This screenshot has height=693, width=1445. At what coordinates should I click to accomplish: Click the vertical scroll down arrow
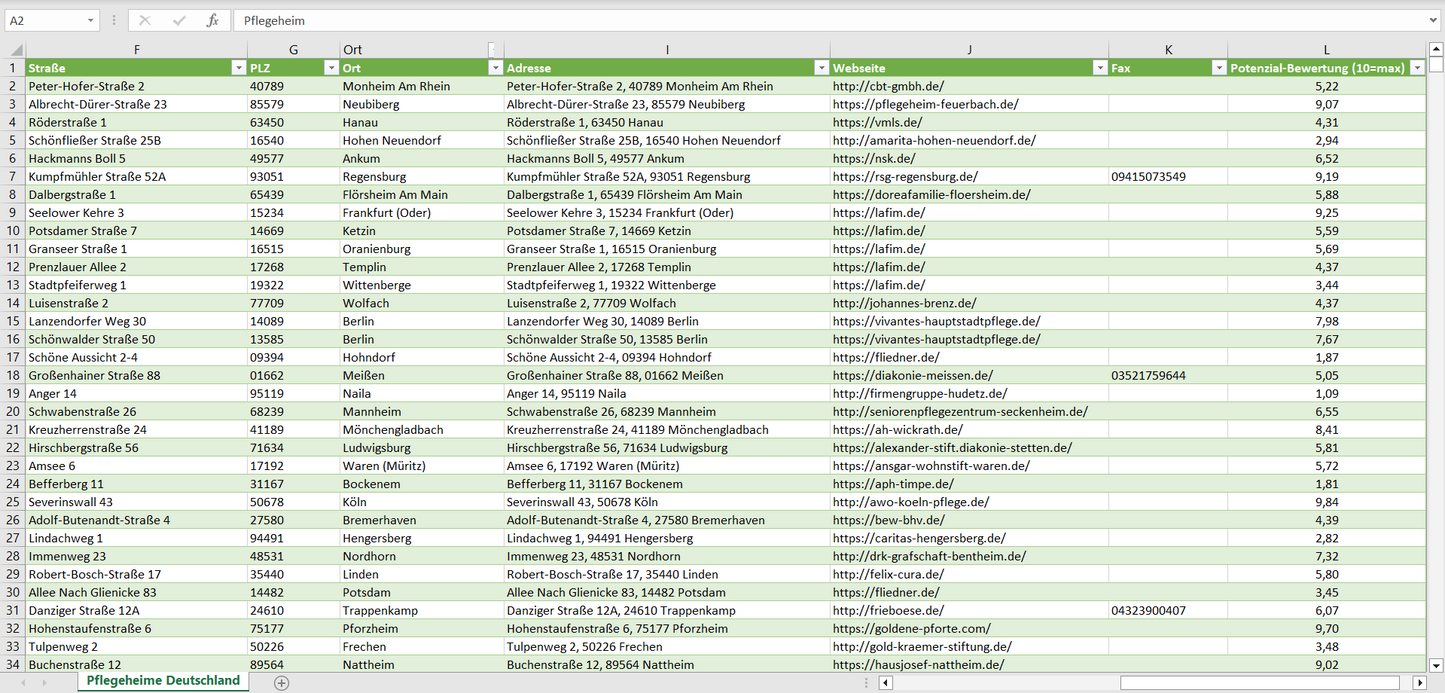pos(1436,664)
